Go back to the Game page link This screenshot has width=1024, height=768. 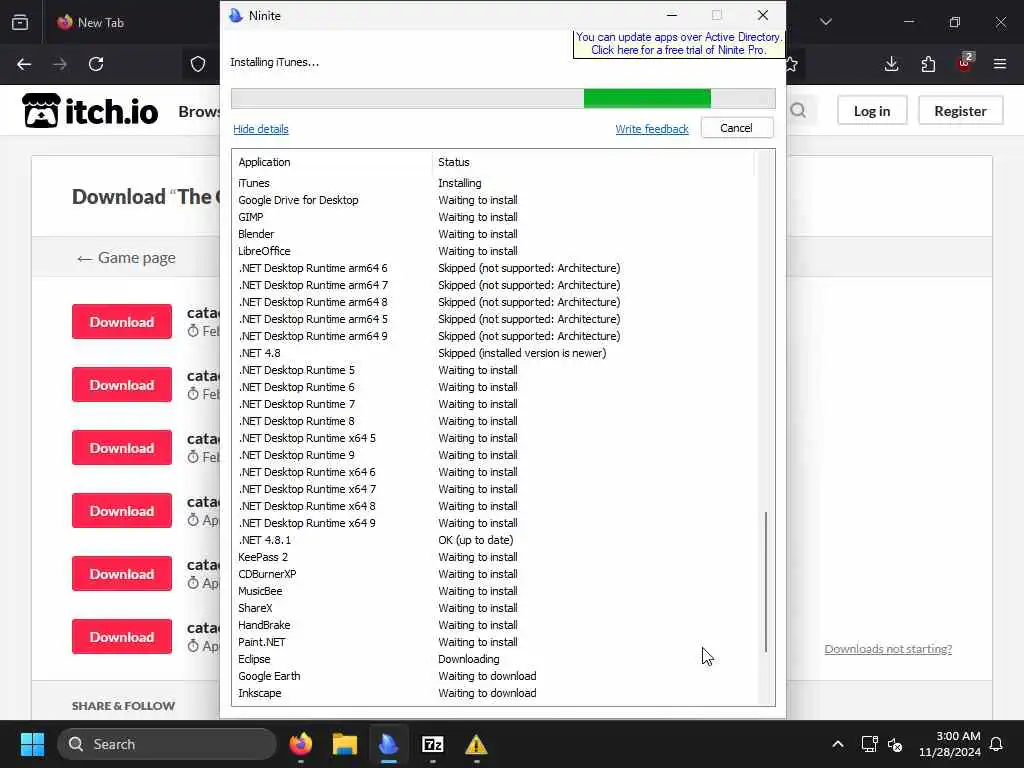pos(126,258)
